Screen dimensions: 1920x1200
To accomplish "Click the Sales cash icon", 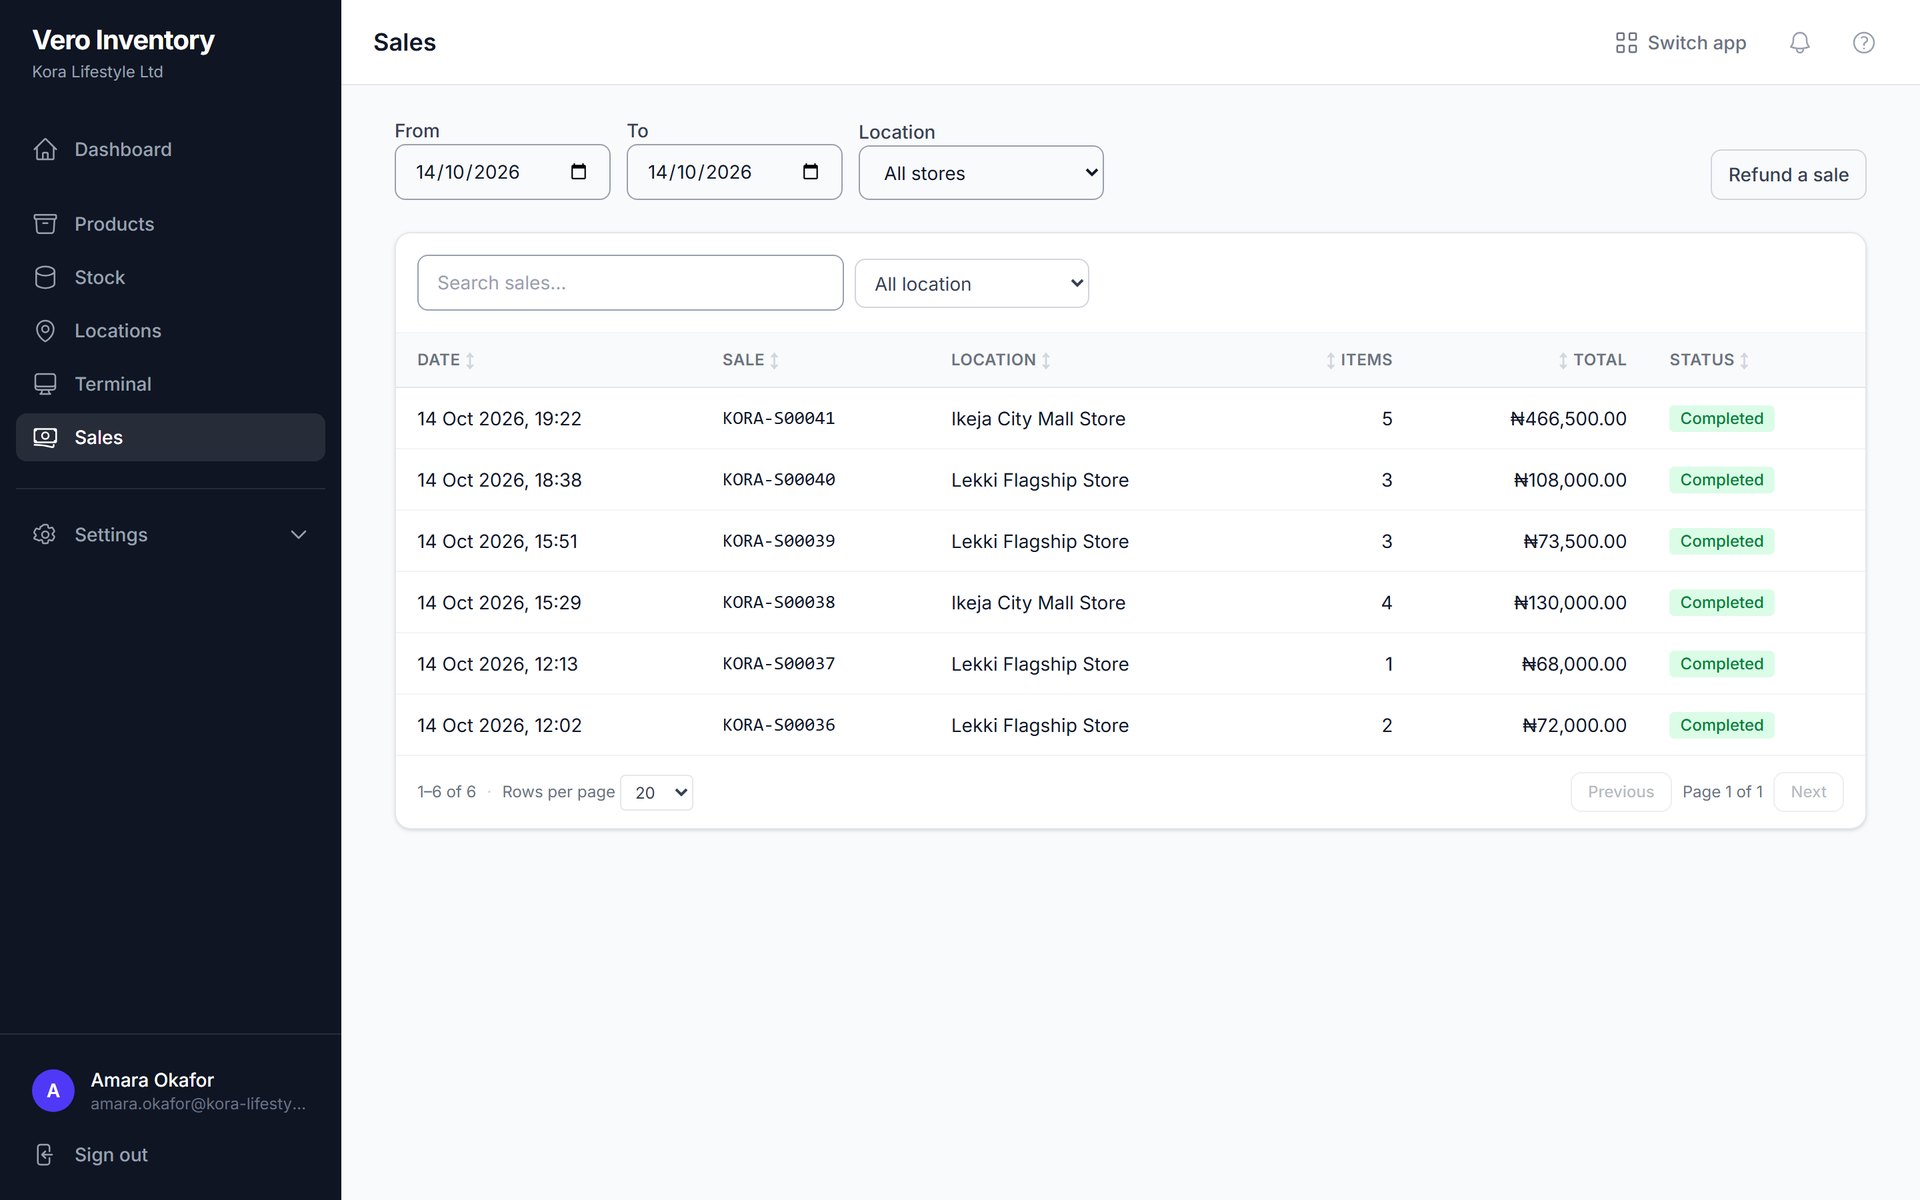I will click(45, 437).
